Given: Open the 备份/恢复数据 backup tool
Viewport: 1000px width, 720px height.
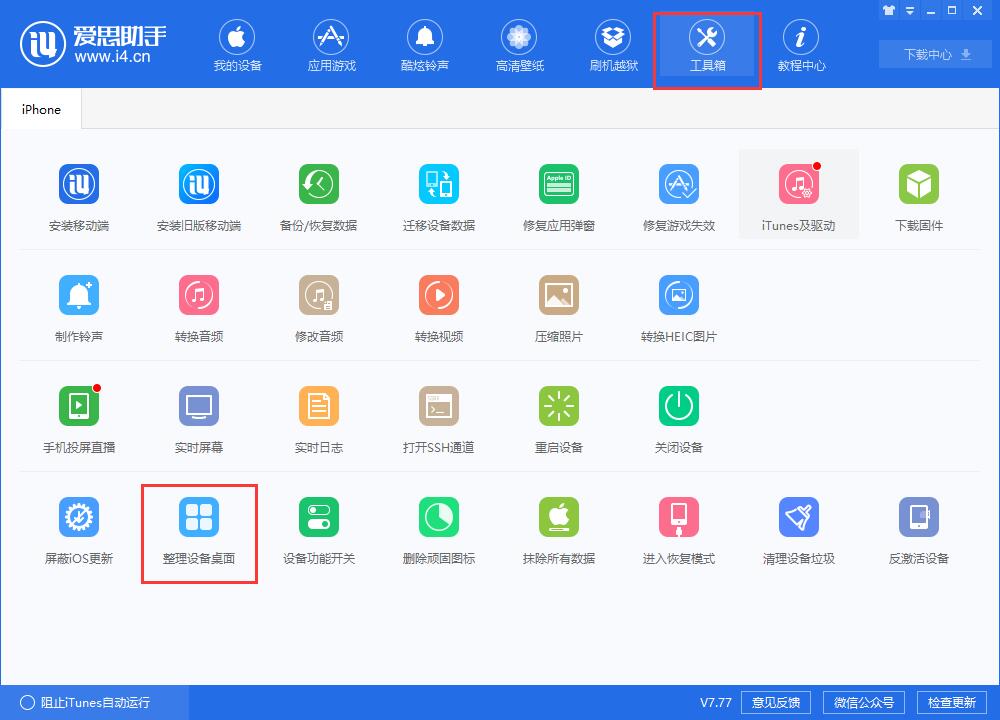Looking at the screenshot, I should (x=319, y=195).
